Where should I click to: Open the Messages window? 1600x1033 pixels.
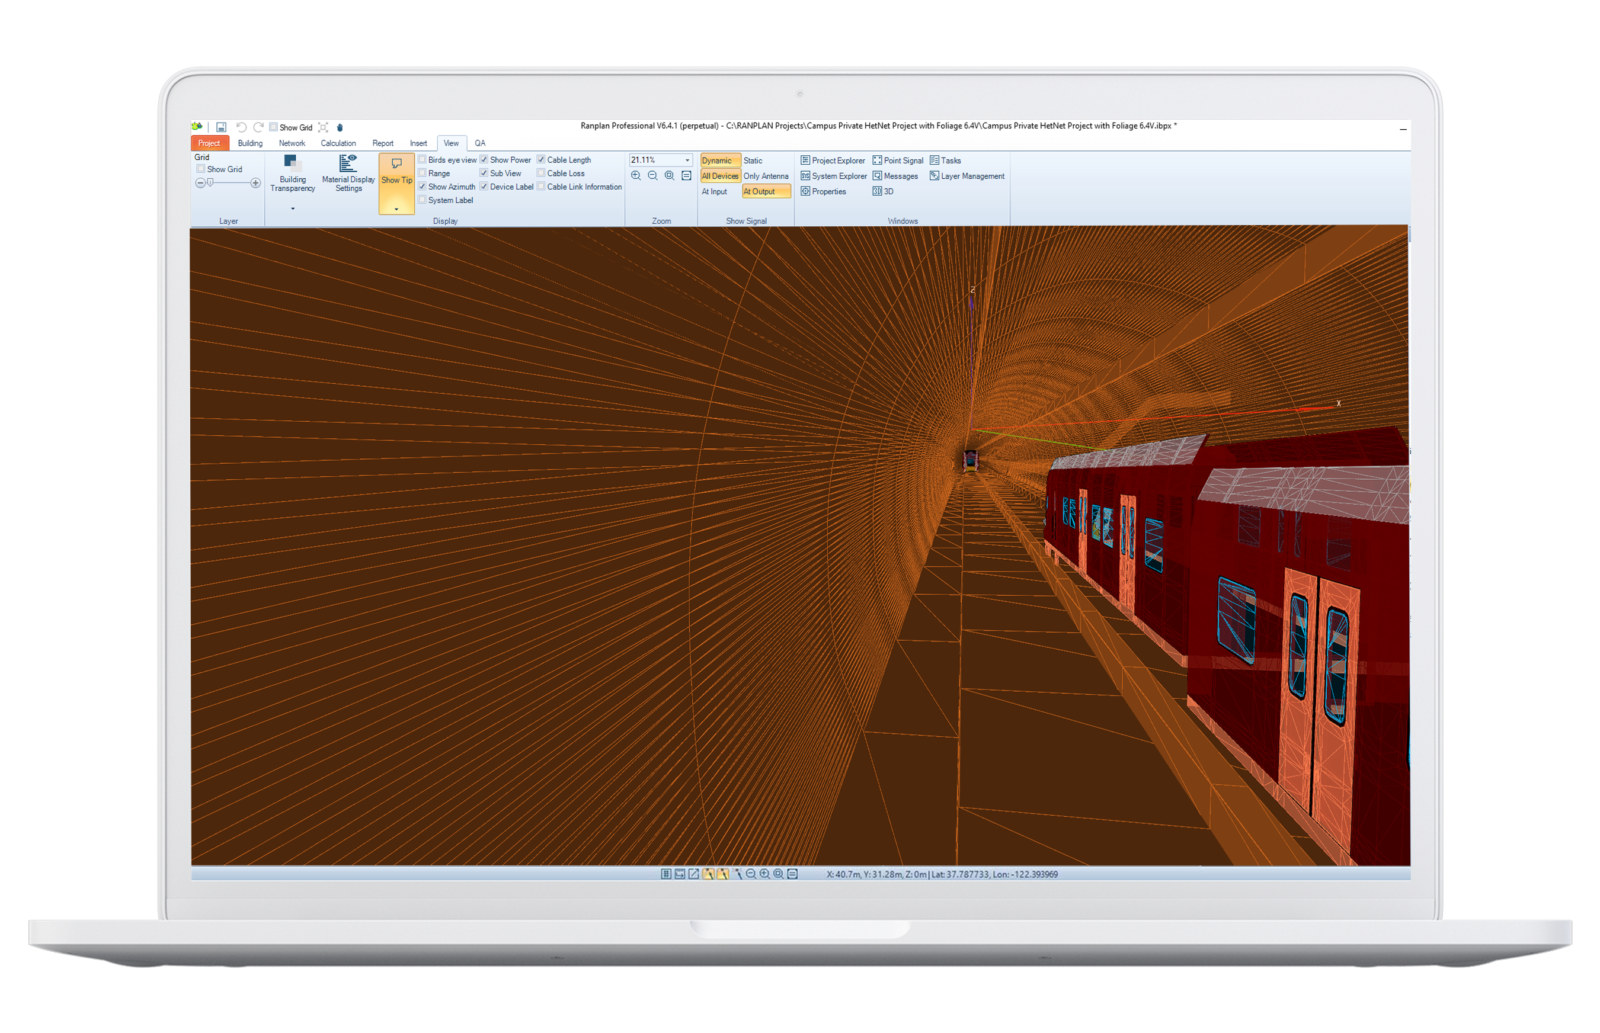tap(895, 176)
